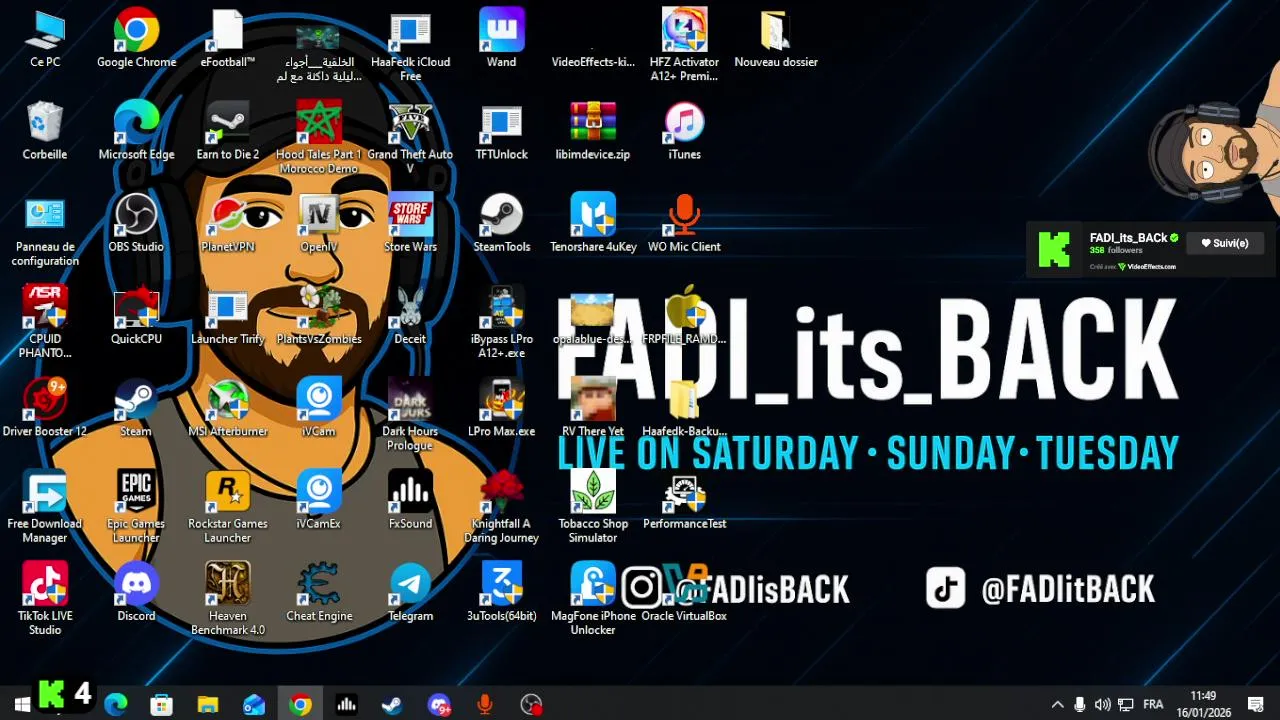Image resolution: width=1280 pixels, height=720 pixels.
Task: Open Panneau de configuration icon
Action: tap(45, 232)
